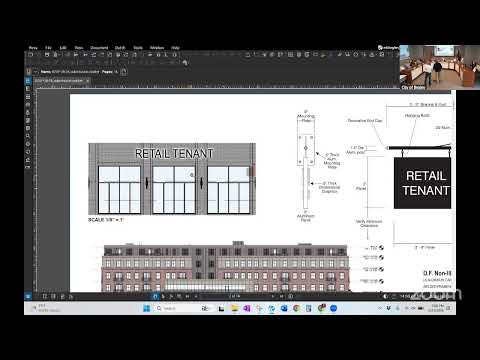Screen dimensions: 480x360
Task: Open the Window menu
Action: [157, 48]
